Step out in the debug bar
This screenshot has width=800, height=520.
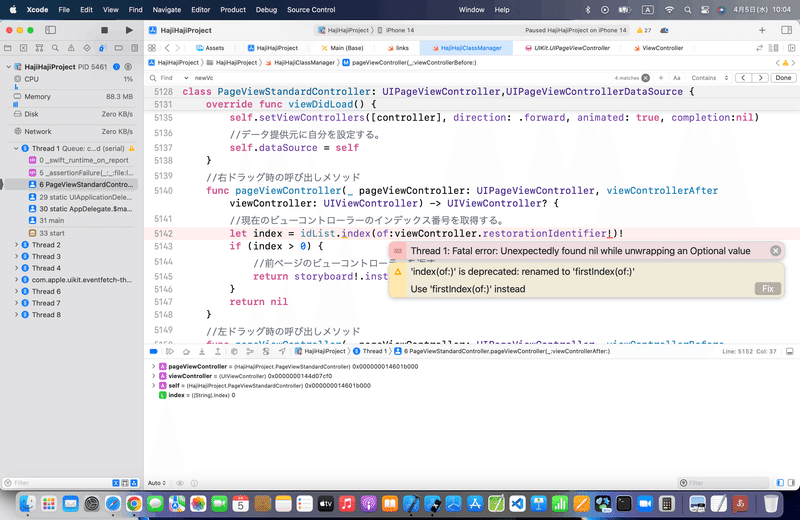pyautogui.click(x=218, y=352)
